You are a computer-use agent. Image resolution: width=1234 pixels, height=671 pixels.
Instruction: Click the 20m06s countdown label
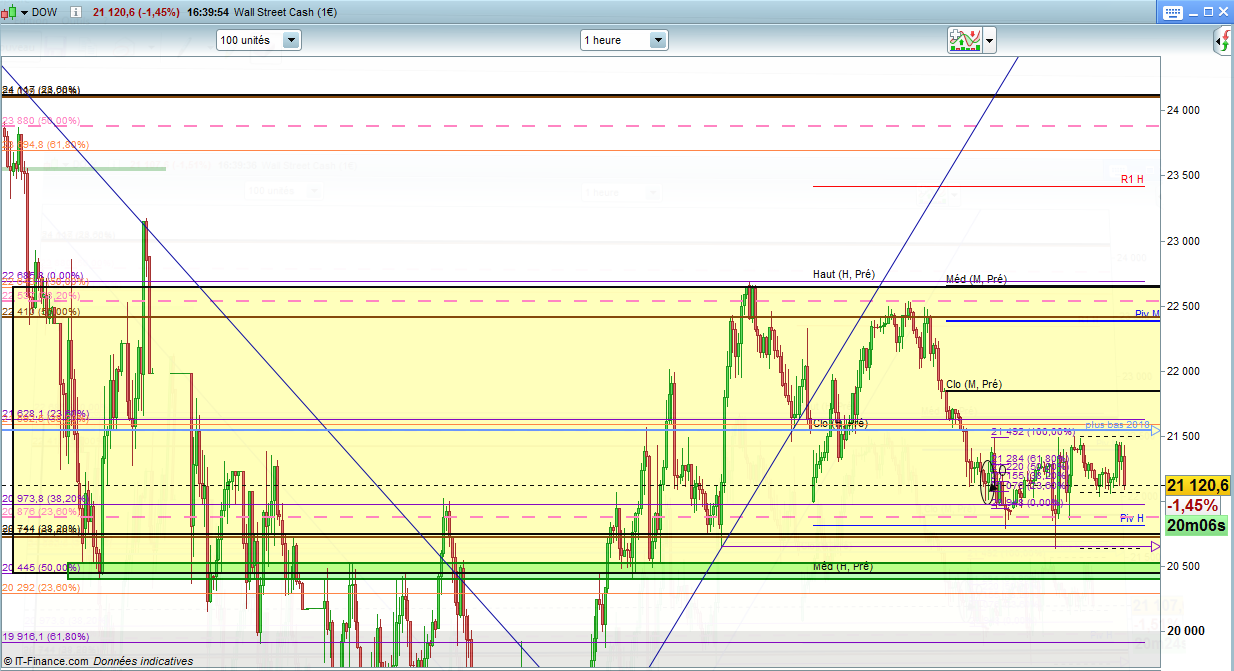pos(1196,525)
